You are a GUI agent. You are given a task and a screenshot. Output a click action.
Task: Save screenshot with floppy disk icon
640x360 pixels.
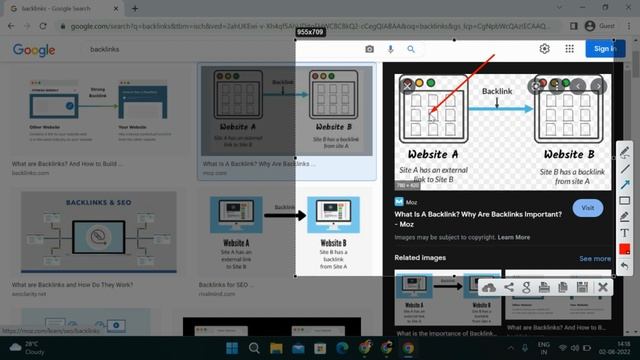(x=582, y=287)
